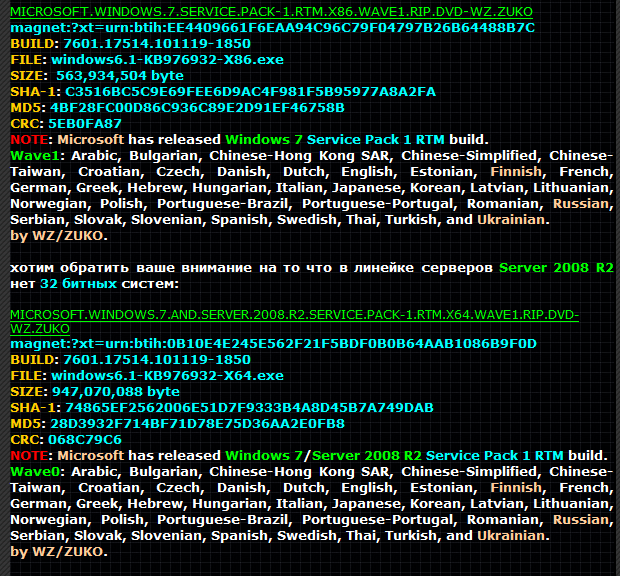Select file name windows6.1-KB976932-X64.exe

point(167,376)
